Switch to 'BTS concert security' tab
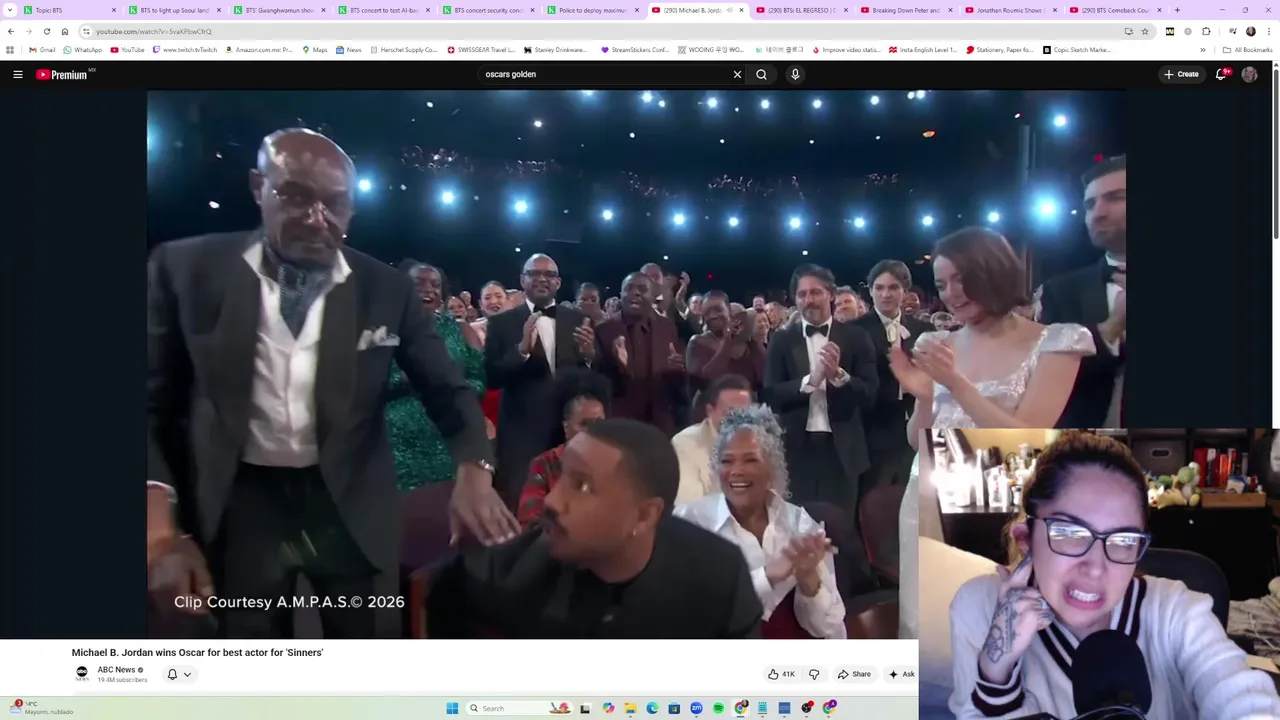 tap(488, 10)
